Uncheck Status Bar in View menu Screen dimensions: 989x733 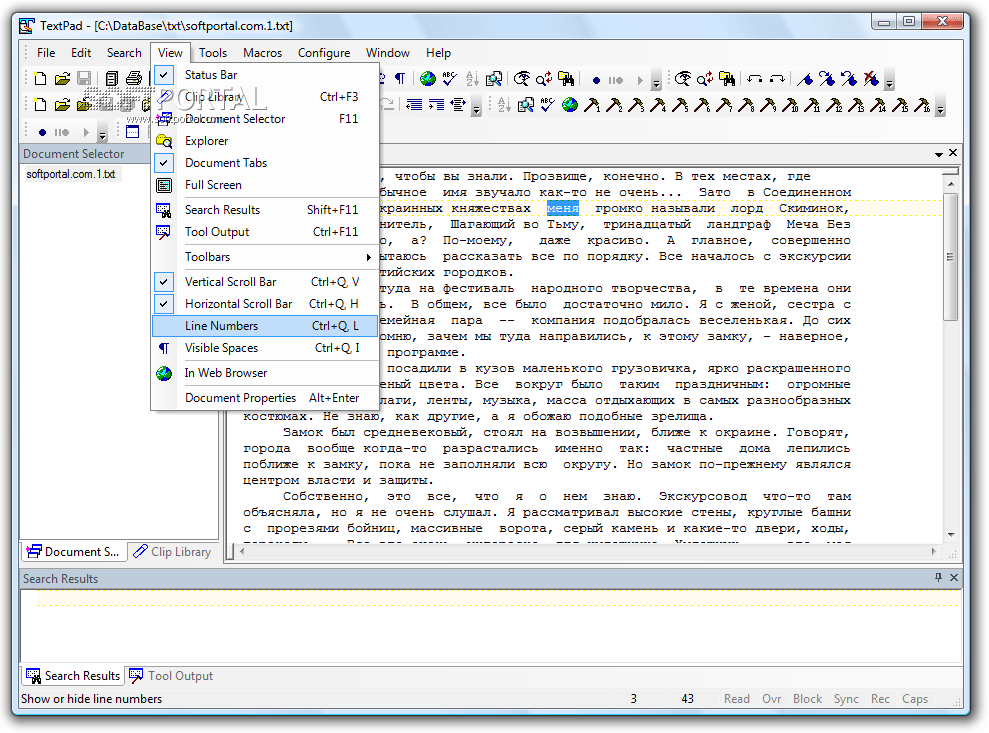[x=265, y=75]
